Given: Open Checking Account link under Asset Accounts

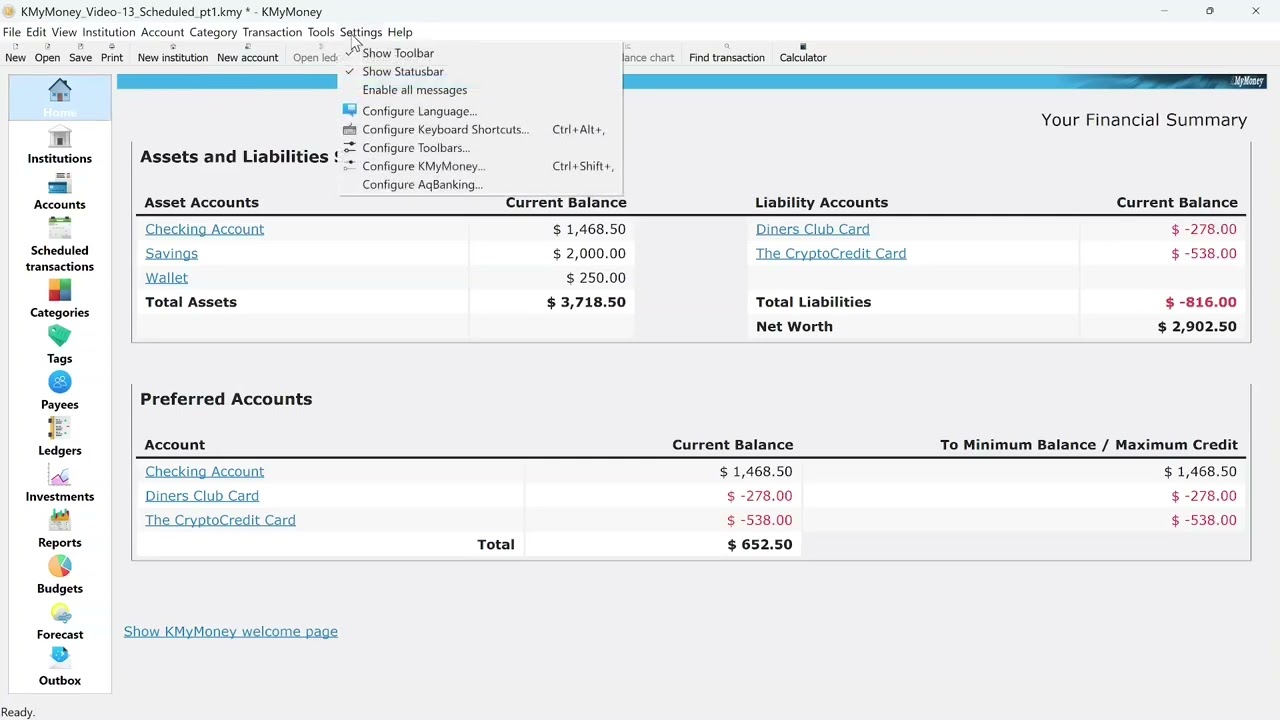Looking at the screenshot, I should coord(205,229).
